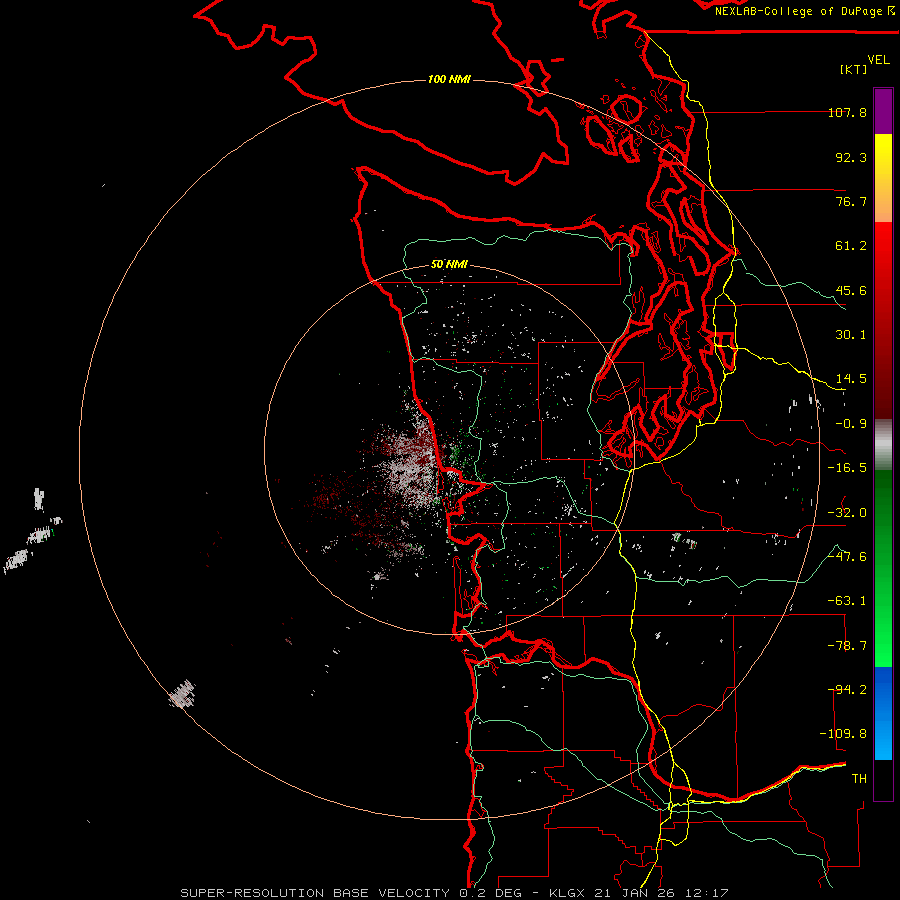Click the -94.2 velocity scale value
Screen dimensions: 900x900
847,690
